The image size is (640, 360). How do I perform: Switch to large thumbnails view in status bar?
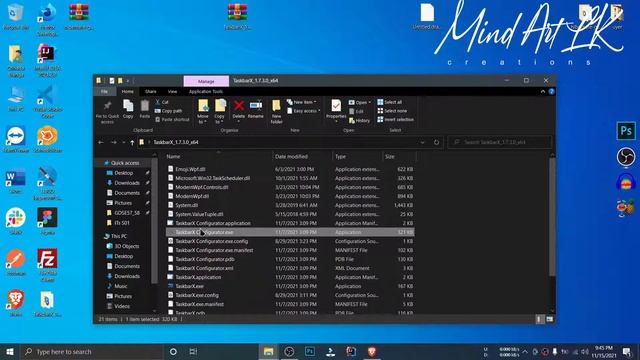549,319
